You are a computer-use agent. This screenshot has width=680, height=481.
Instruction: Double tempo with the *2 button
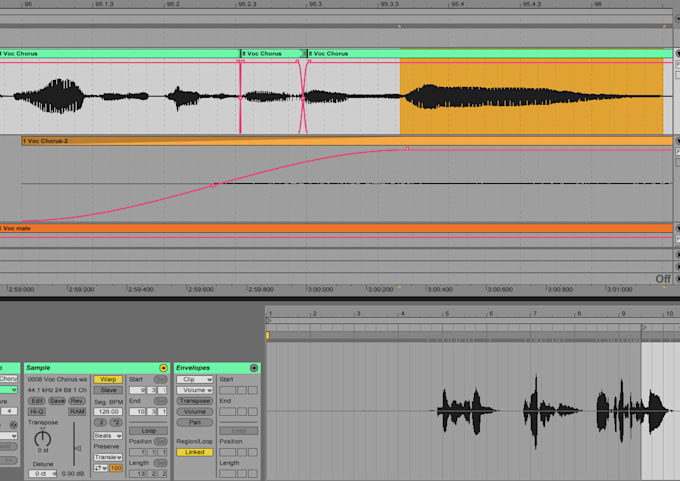tap(116, 422)
